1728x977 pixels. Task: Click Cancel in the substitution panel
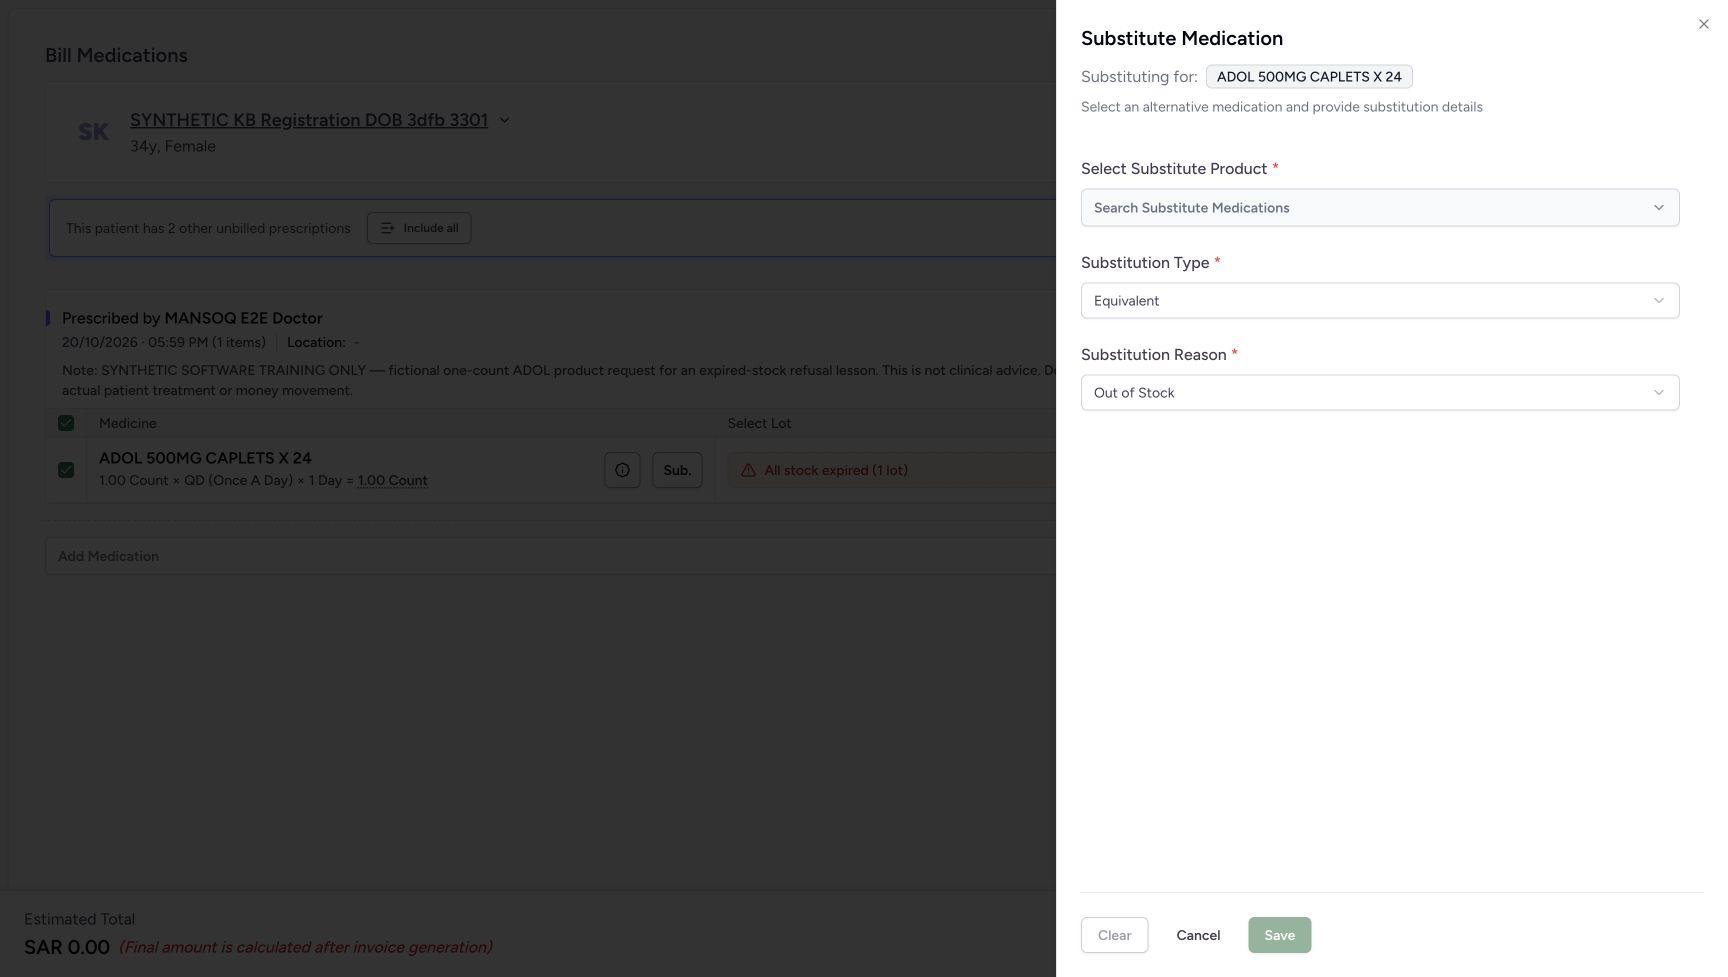point(1198,935)
